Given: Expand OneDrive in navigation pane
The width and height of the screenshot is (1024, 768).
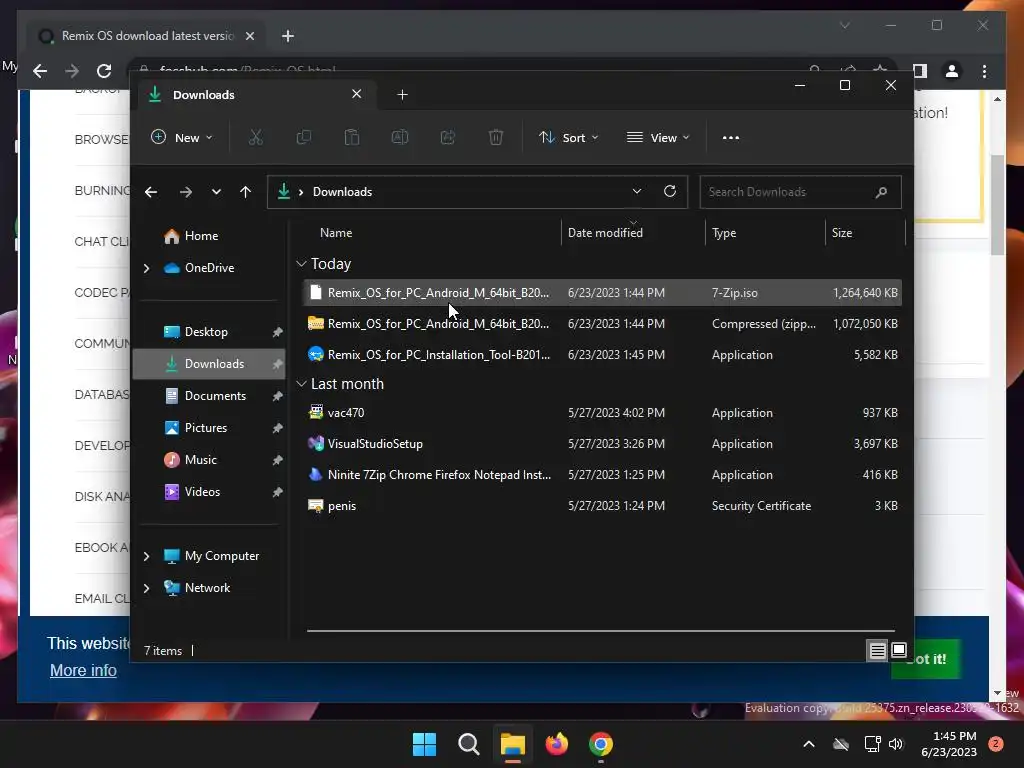Looking at the screenshot, I should (x=146, y=268).
